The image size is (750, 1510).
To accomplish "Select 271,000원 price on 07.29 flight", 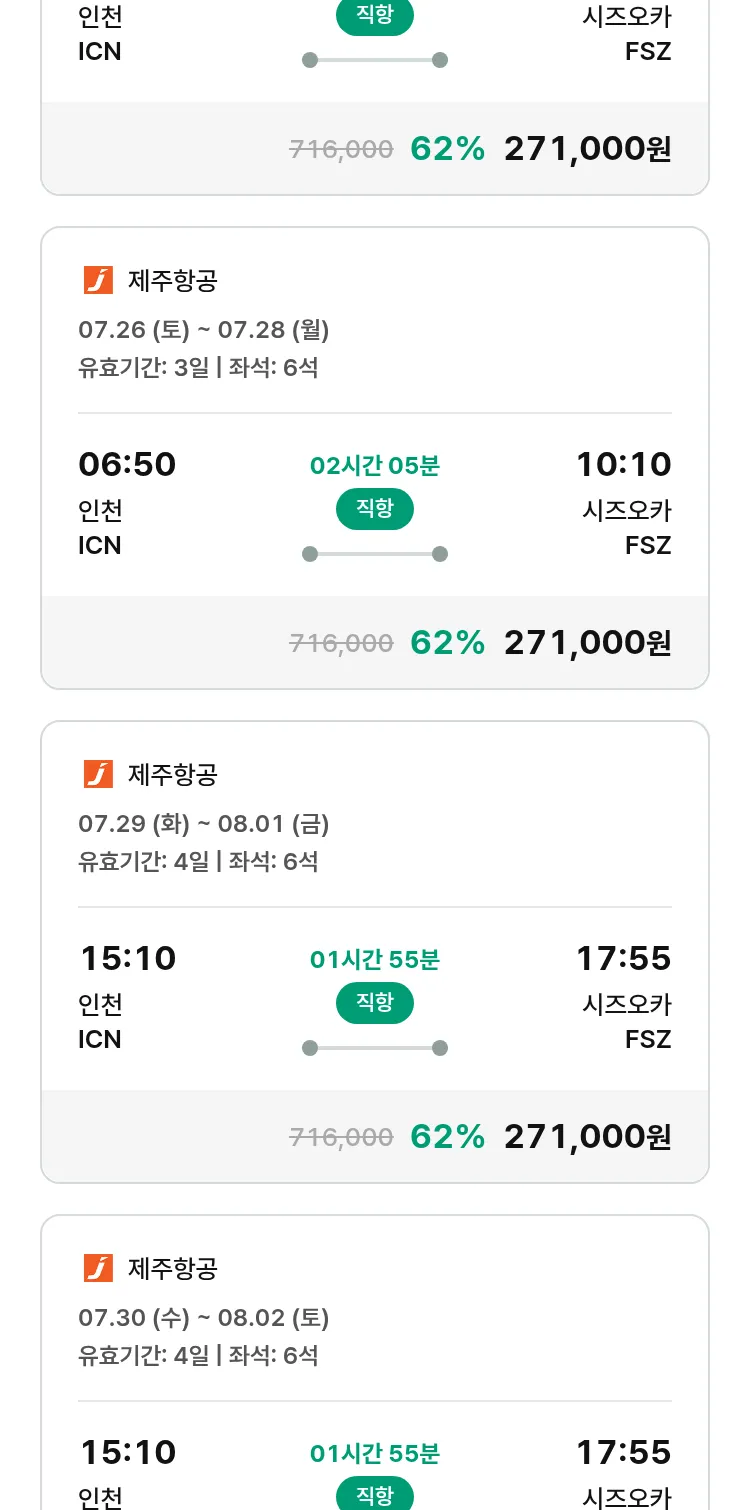I will [x=588, y=1136].
